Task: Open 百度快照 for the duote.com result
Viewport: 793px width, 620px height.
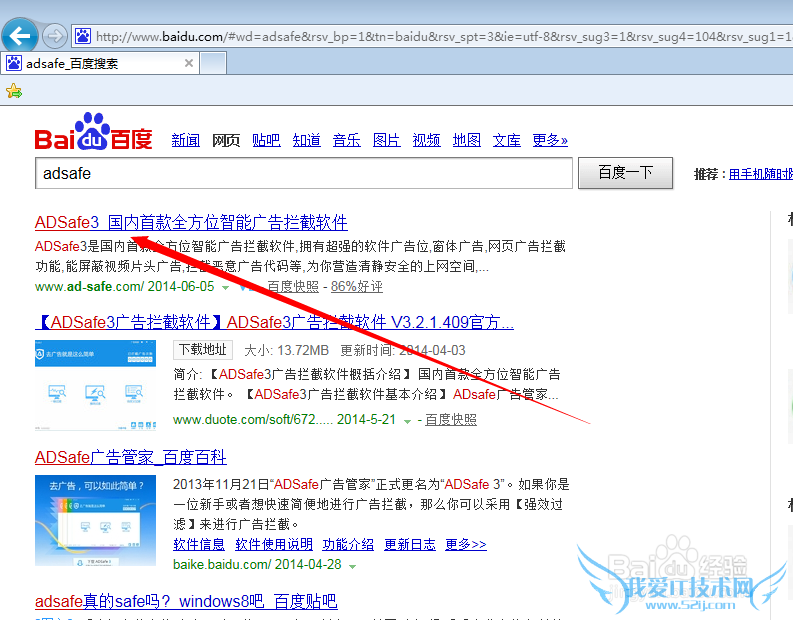Action: tap(451, 420)
